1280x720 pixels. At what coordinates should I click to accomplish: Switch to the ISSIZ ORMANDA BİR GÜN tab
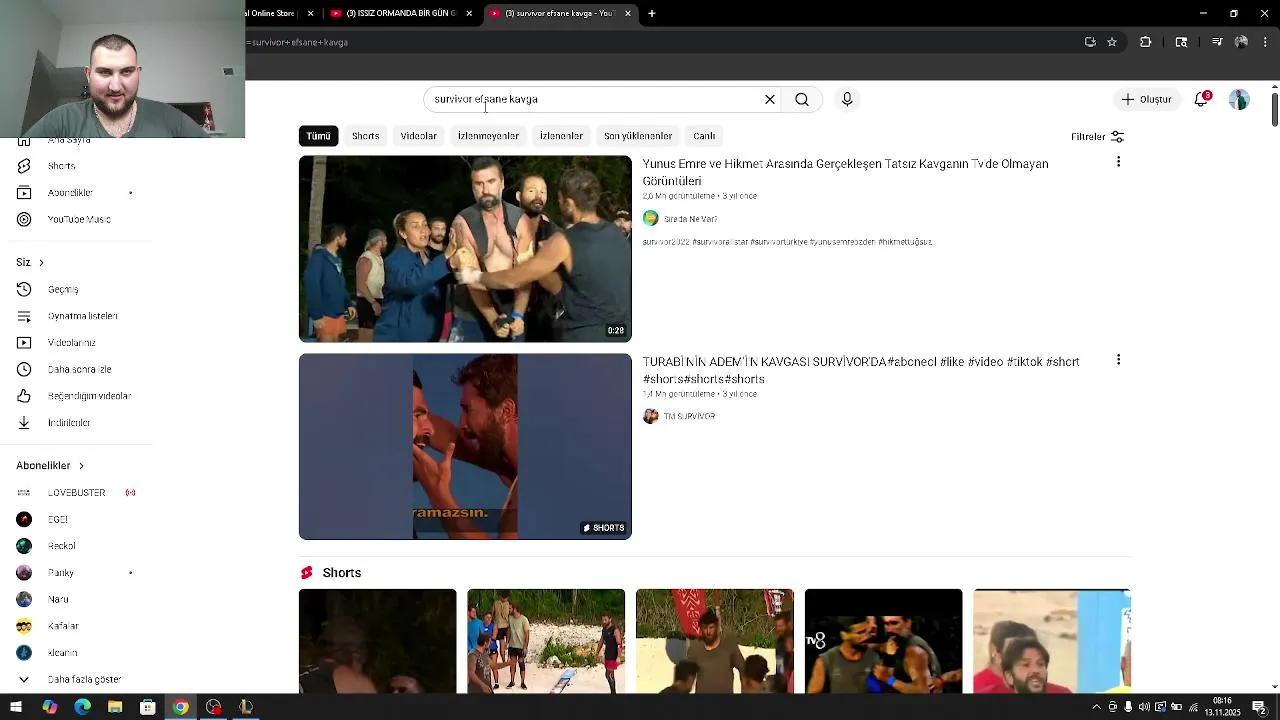pyautogui.click(x=400, y=13)
